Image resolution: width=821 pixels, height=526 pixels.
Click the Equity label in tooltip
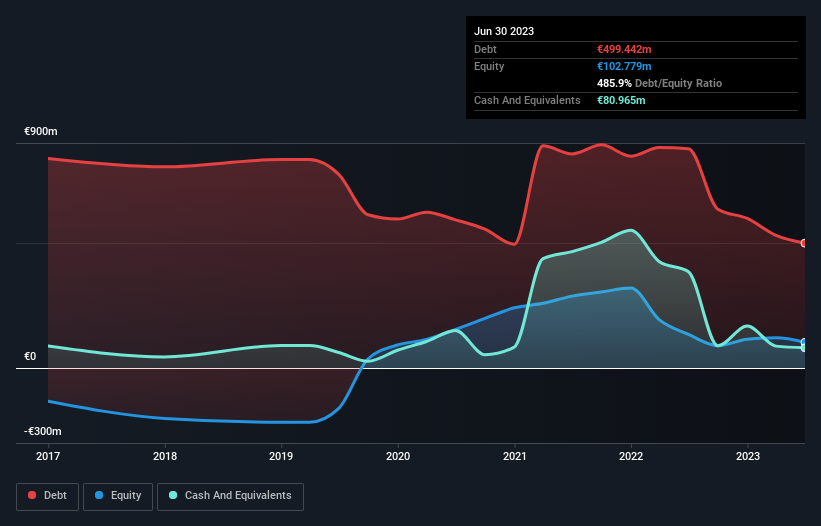(x=489, y=66)
